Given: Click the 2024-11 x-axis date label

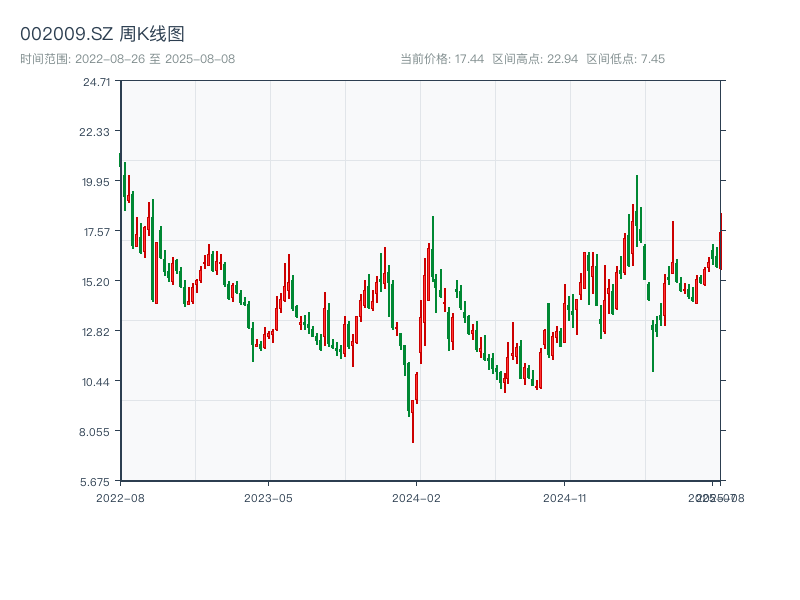Looking at the screenshot, I should click(x=565, y=497).
